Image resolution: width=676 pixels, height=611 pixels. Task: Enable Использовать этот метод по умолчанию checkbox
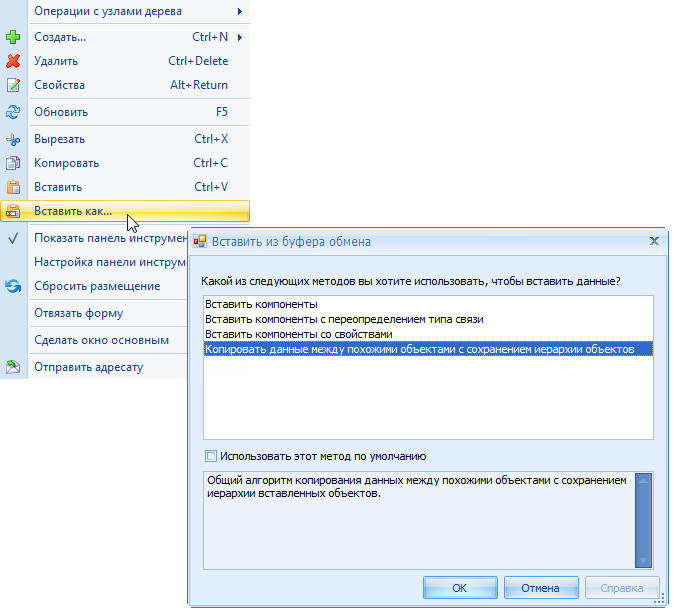[211, 456]
